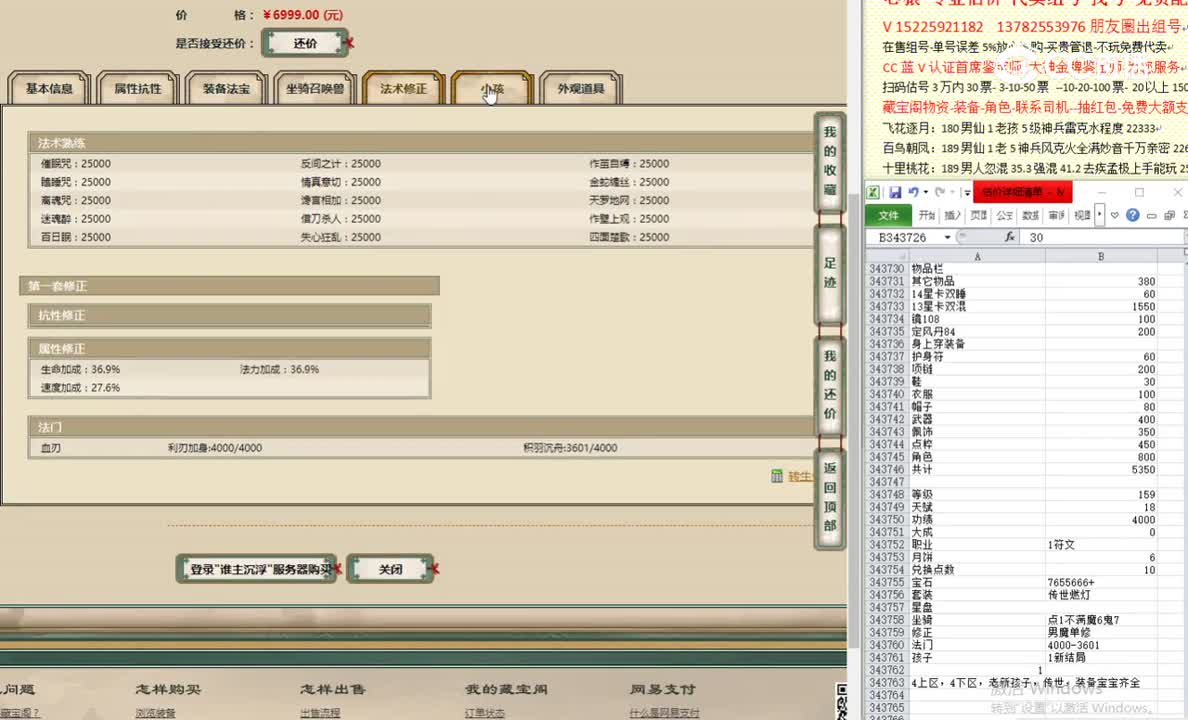
Task: Click the Redo icon in Excel
Action: tap(939, 192)
